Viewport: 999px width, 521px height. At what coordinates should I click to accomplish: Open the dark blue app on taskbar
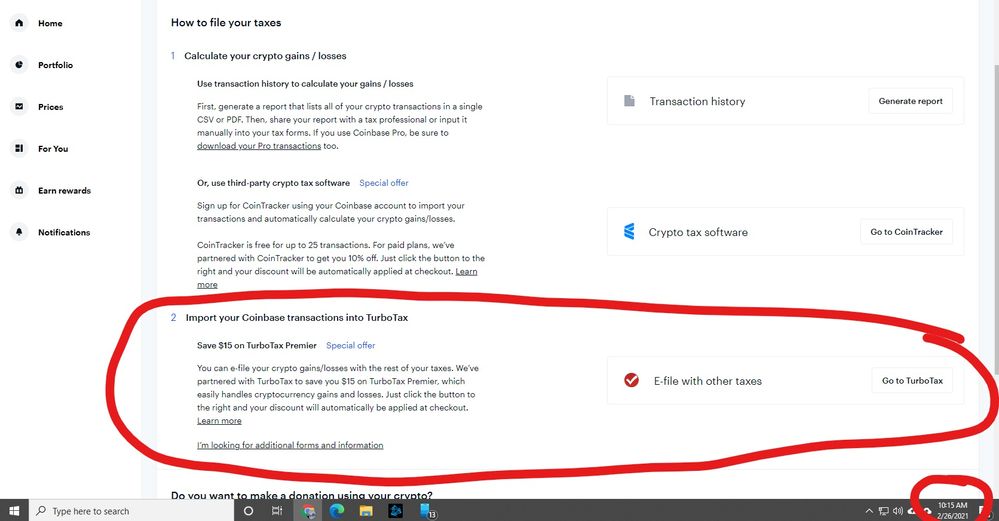[x=396, y=511]
